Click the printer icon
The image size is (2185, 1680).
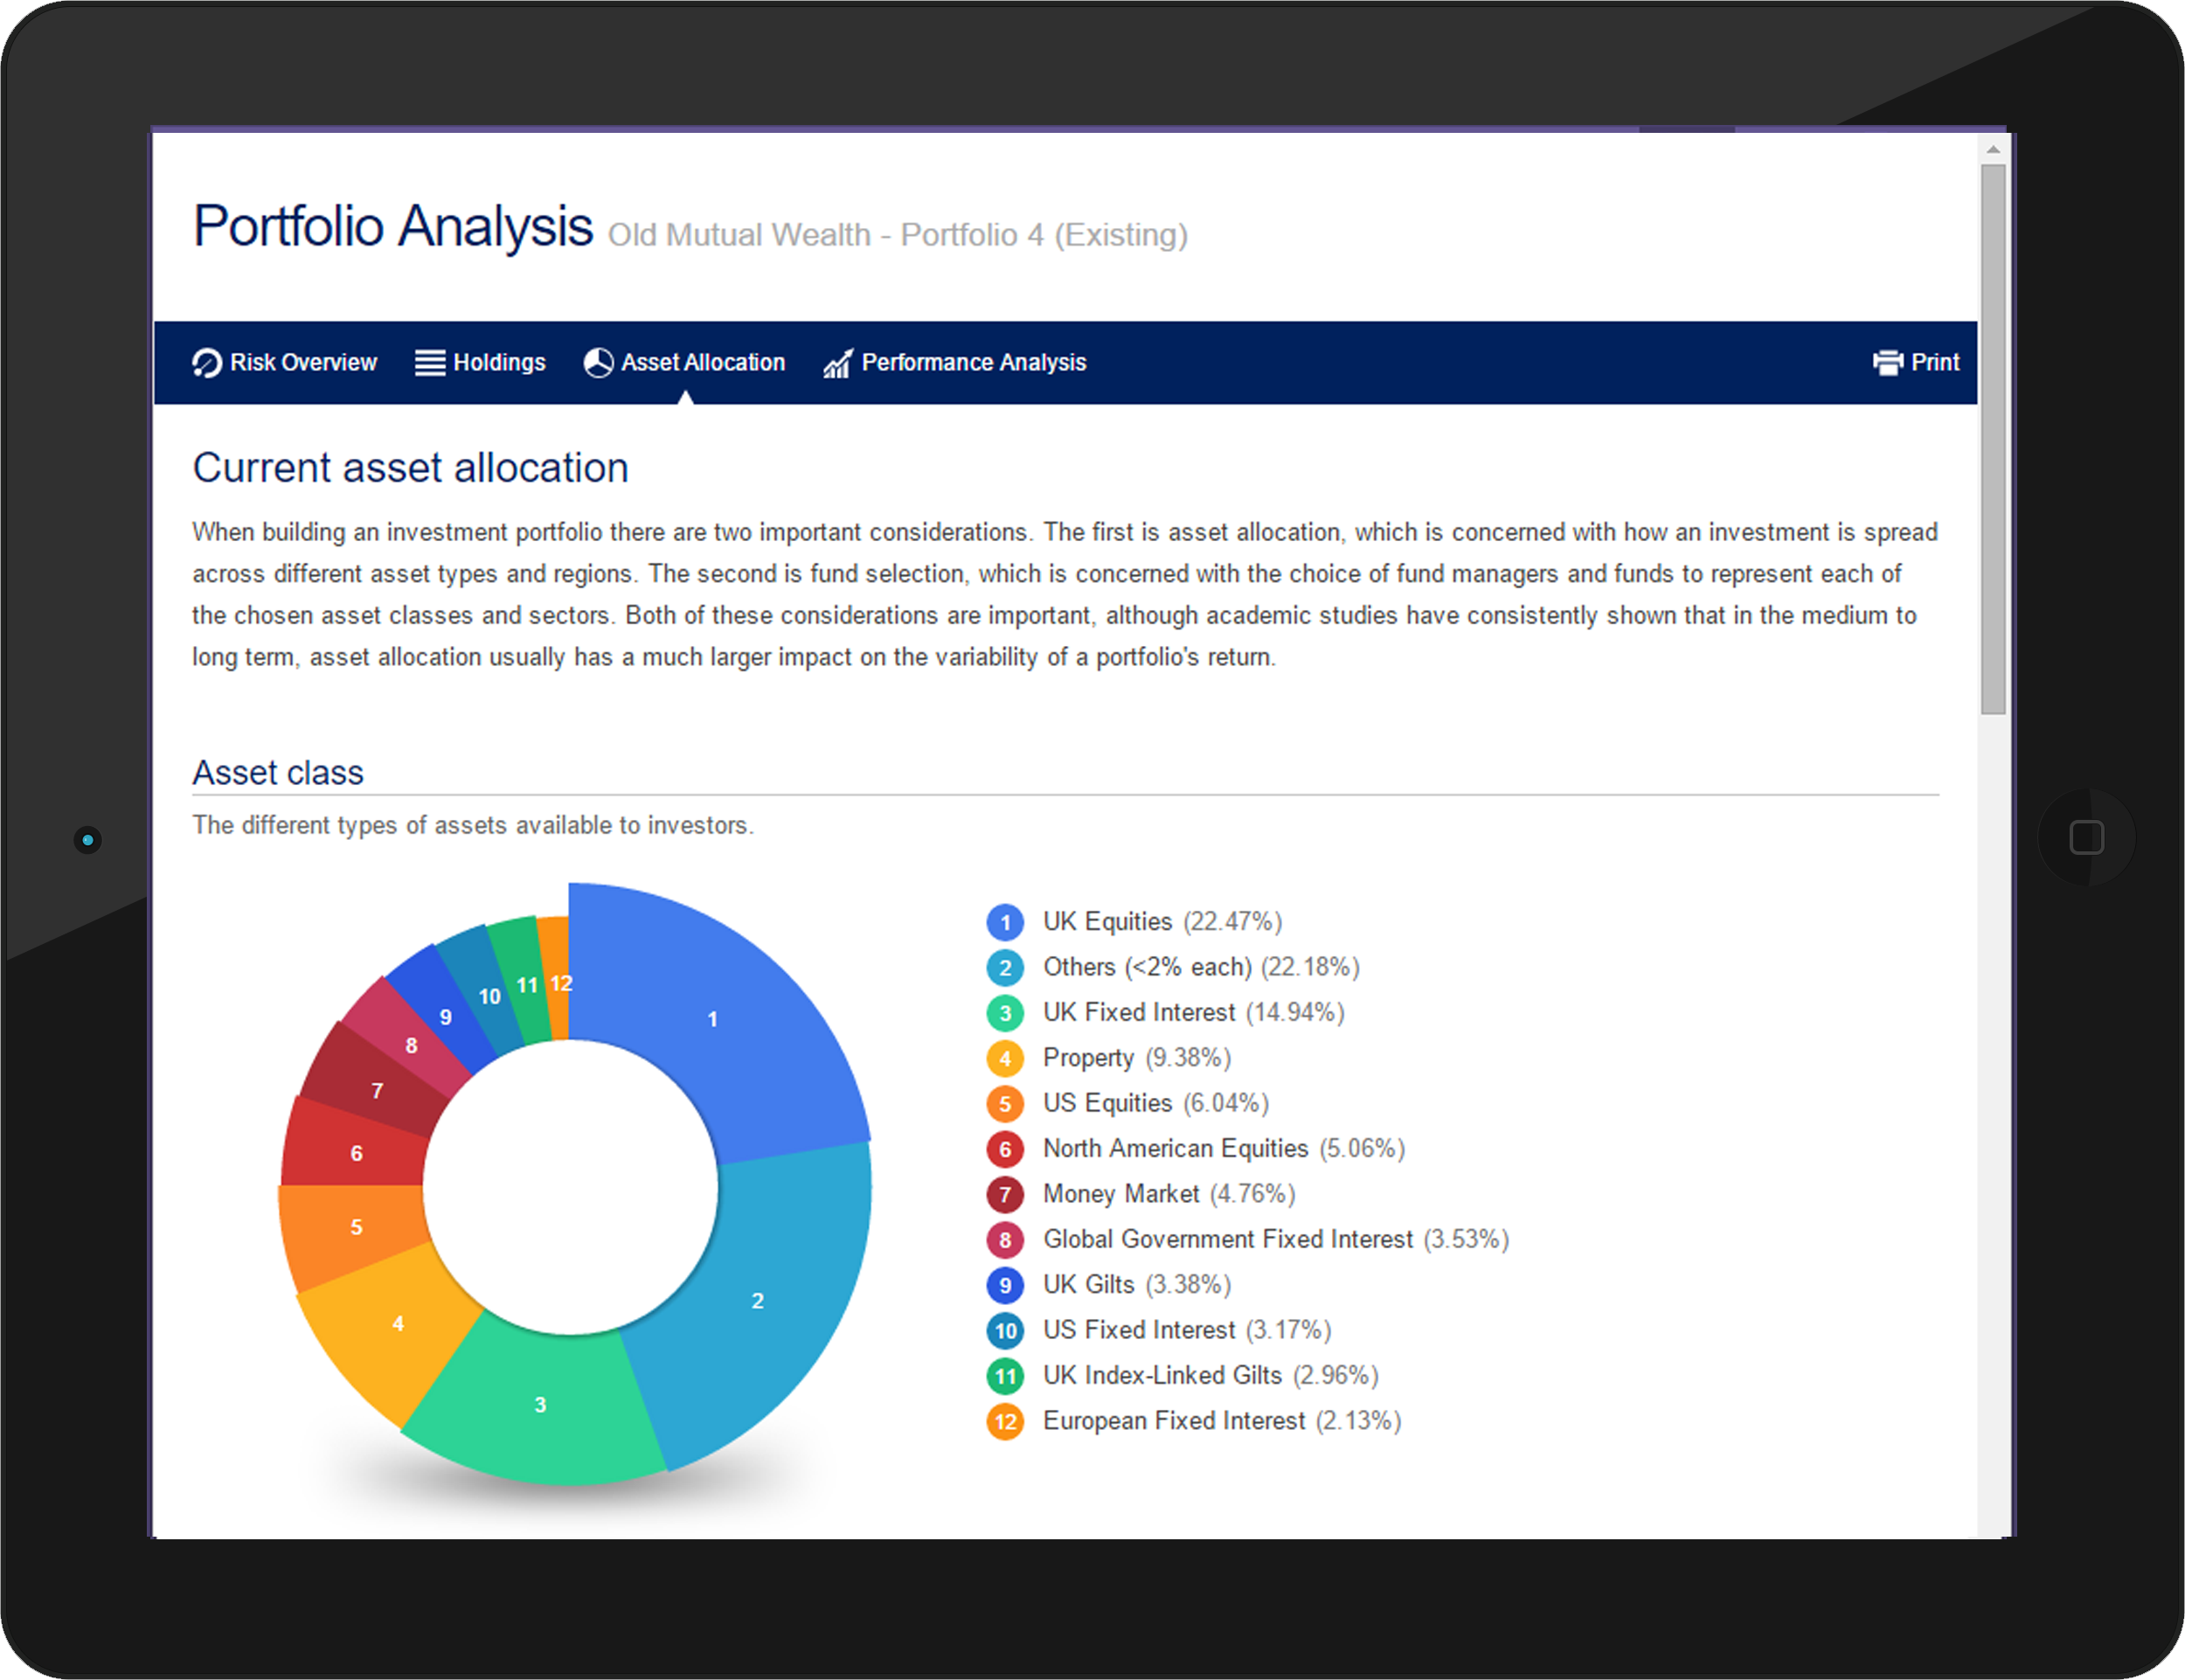point(1888,363)
